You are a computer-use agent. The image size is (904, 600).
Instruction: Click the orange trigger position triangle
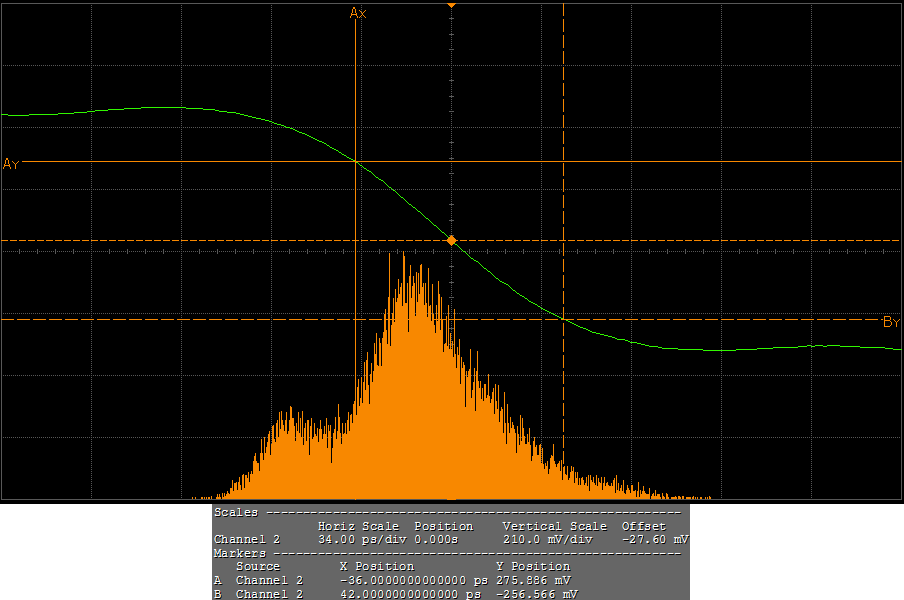click(451, 5)
